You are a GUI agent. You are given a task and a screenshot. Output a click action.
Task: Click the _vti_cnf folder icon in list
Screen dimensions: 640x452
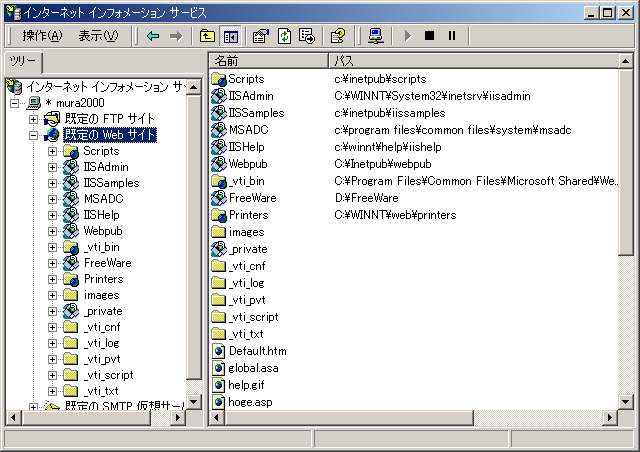pos(219,266)
